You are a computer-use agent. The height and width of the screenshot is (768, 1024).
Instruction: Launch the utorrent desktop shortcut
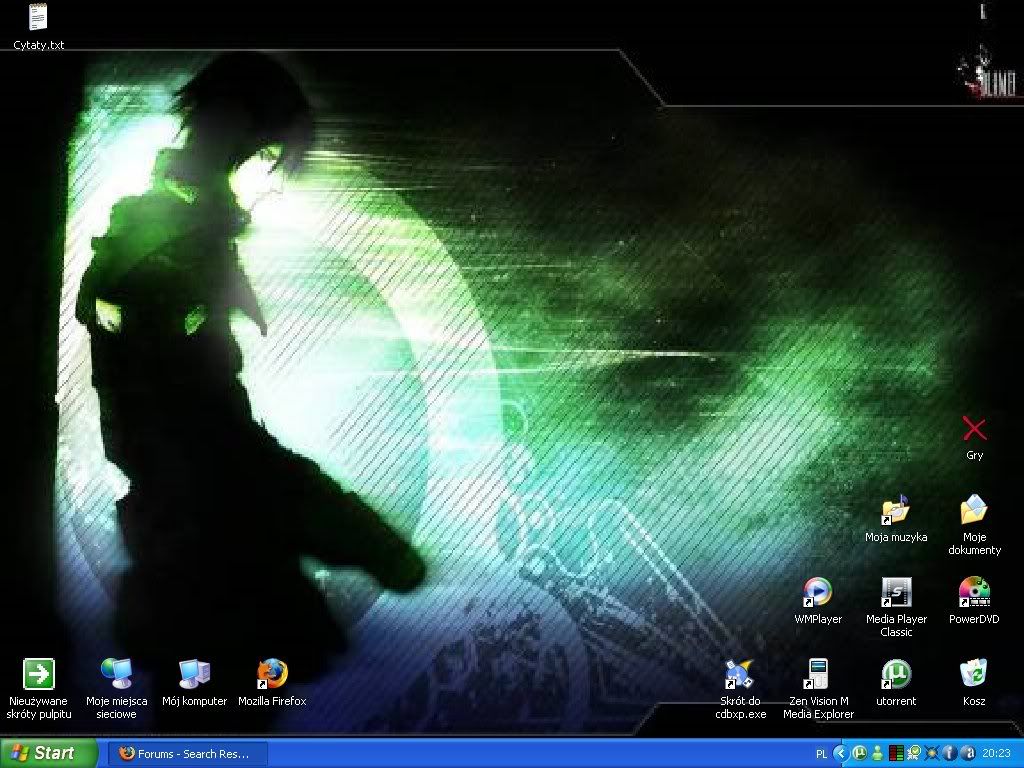click(x=896, y=674)
